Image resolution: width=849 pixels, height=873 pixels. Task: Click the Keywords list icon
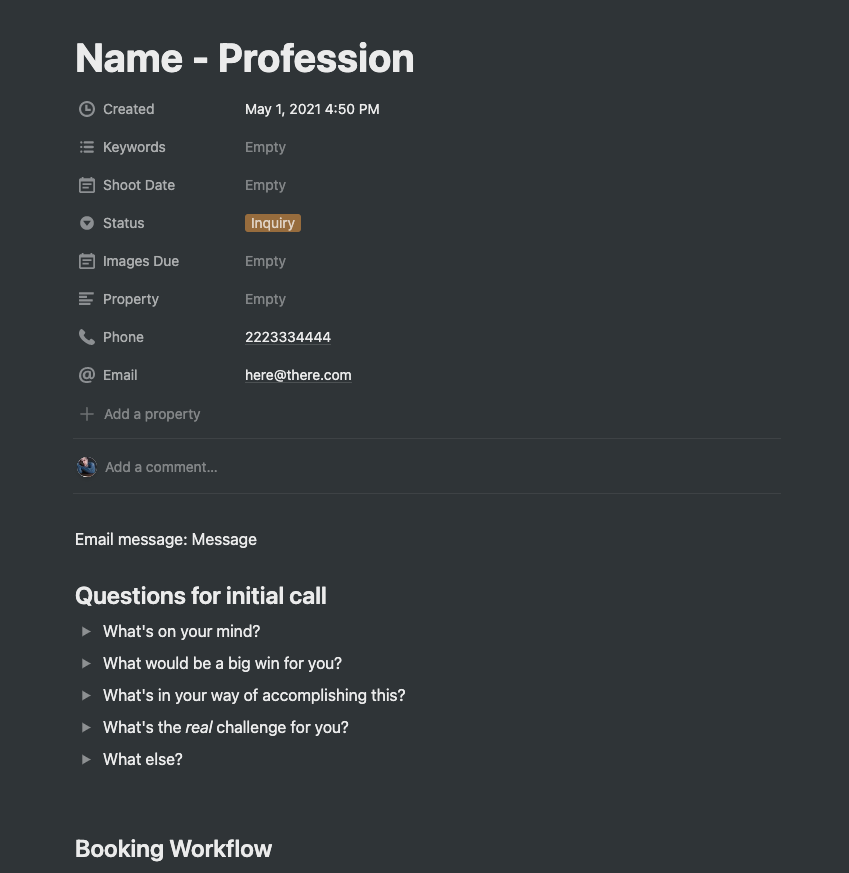(x=87, y=147)
